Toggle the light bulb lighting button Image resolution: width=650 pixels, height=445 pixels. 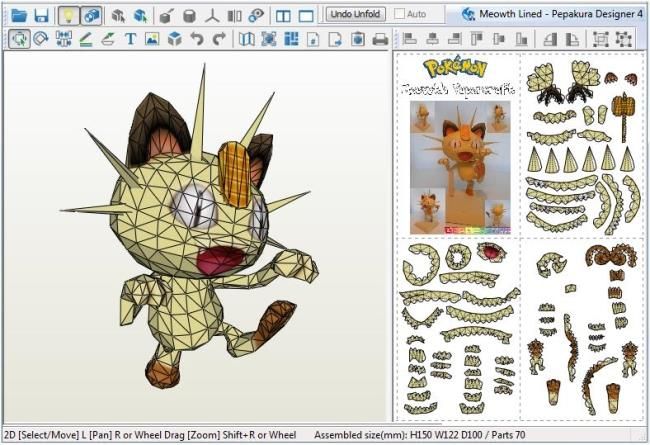(x=69, y=16)
